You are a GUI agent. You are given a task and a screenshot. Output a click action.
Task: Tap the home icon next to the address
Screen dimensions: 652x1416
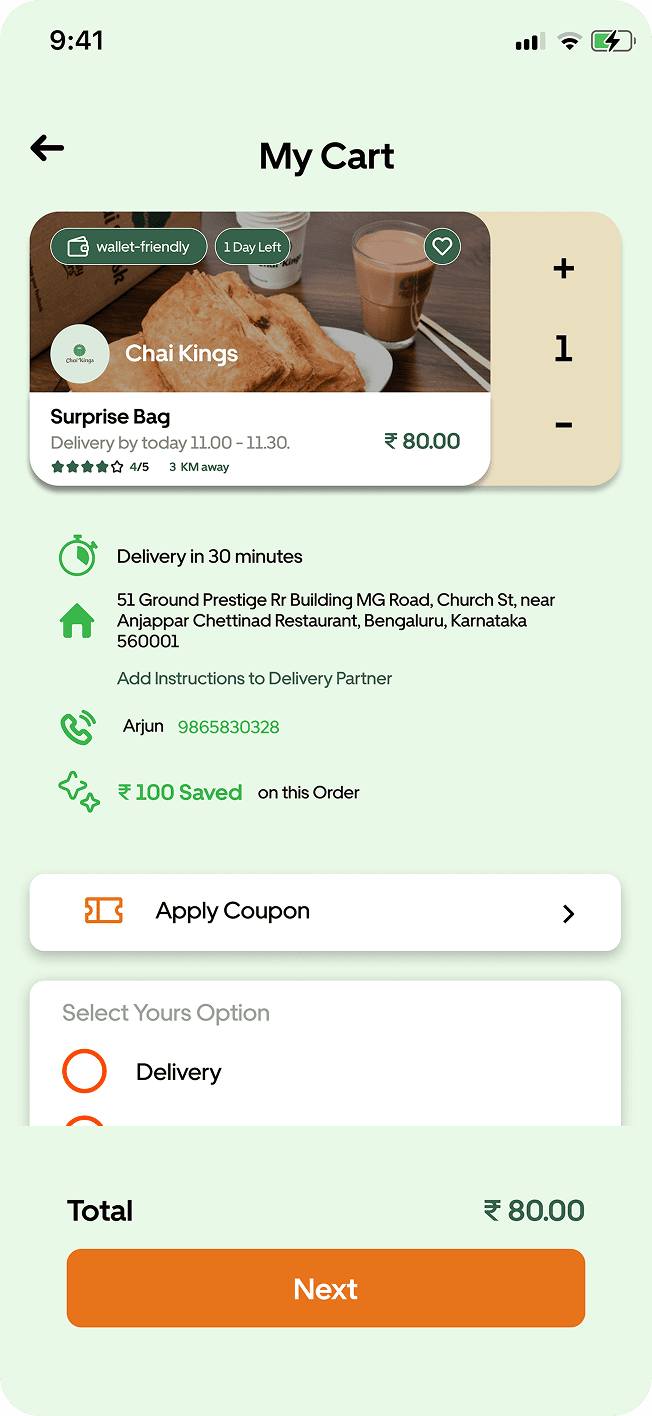(78, 620)
